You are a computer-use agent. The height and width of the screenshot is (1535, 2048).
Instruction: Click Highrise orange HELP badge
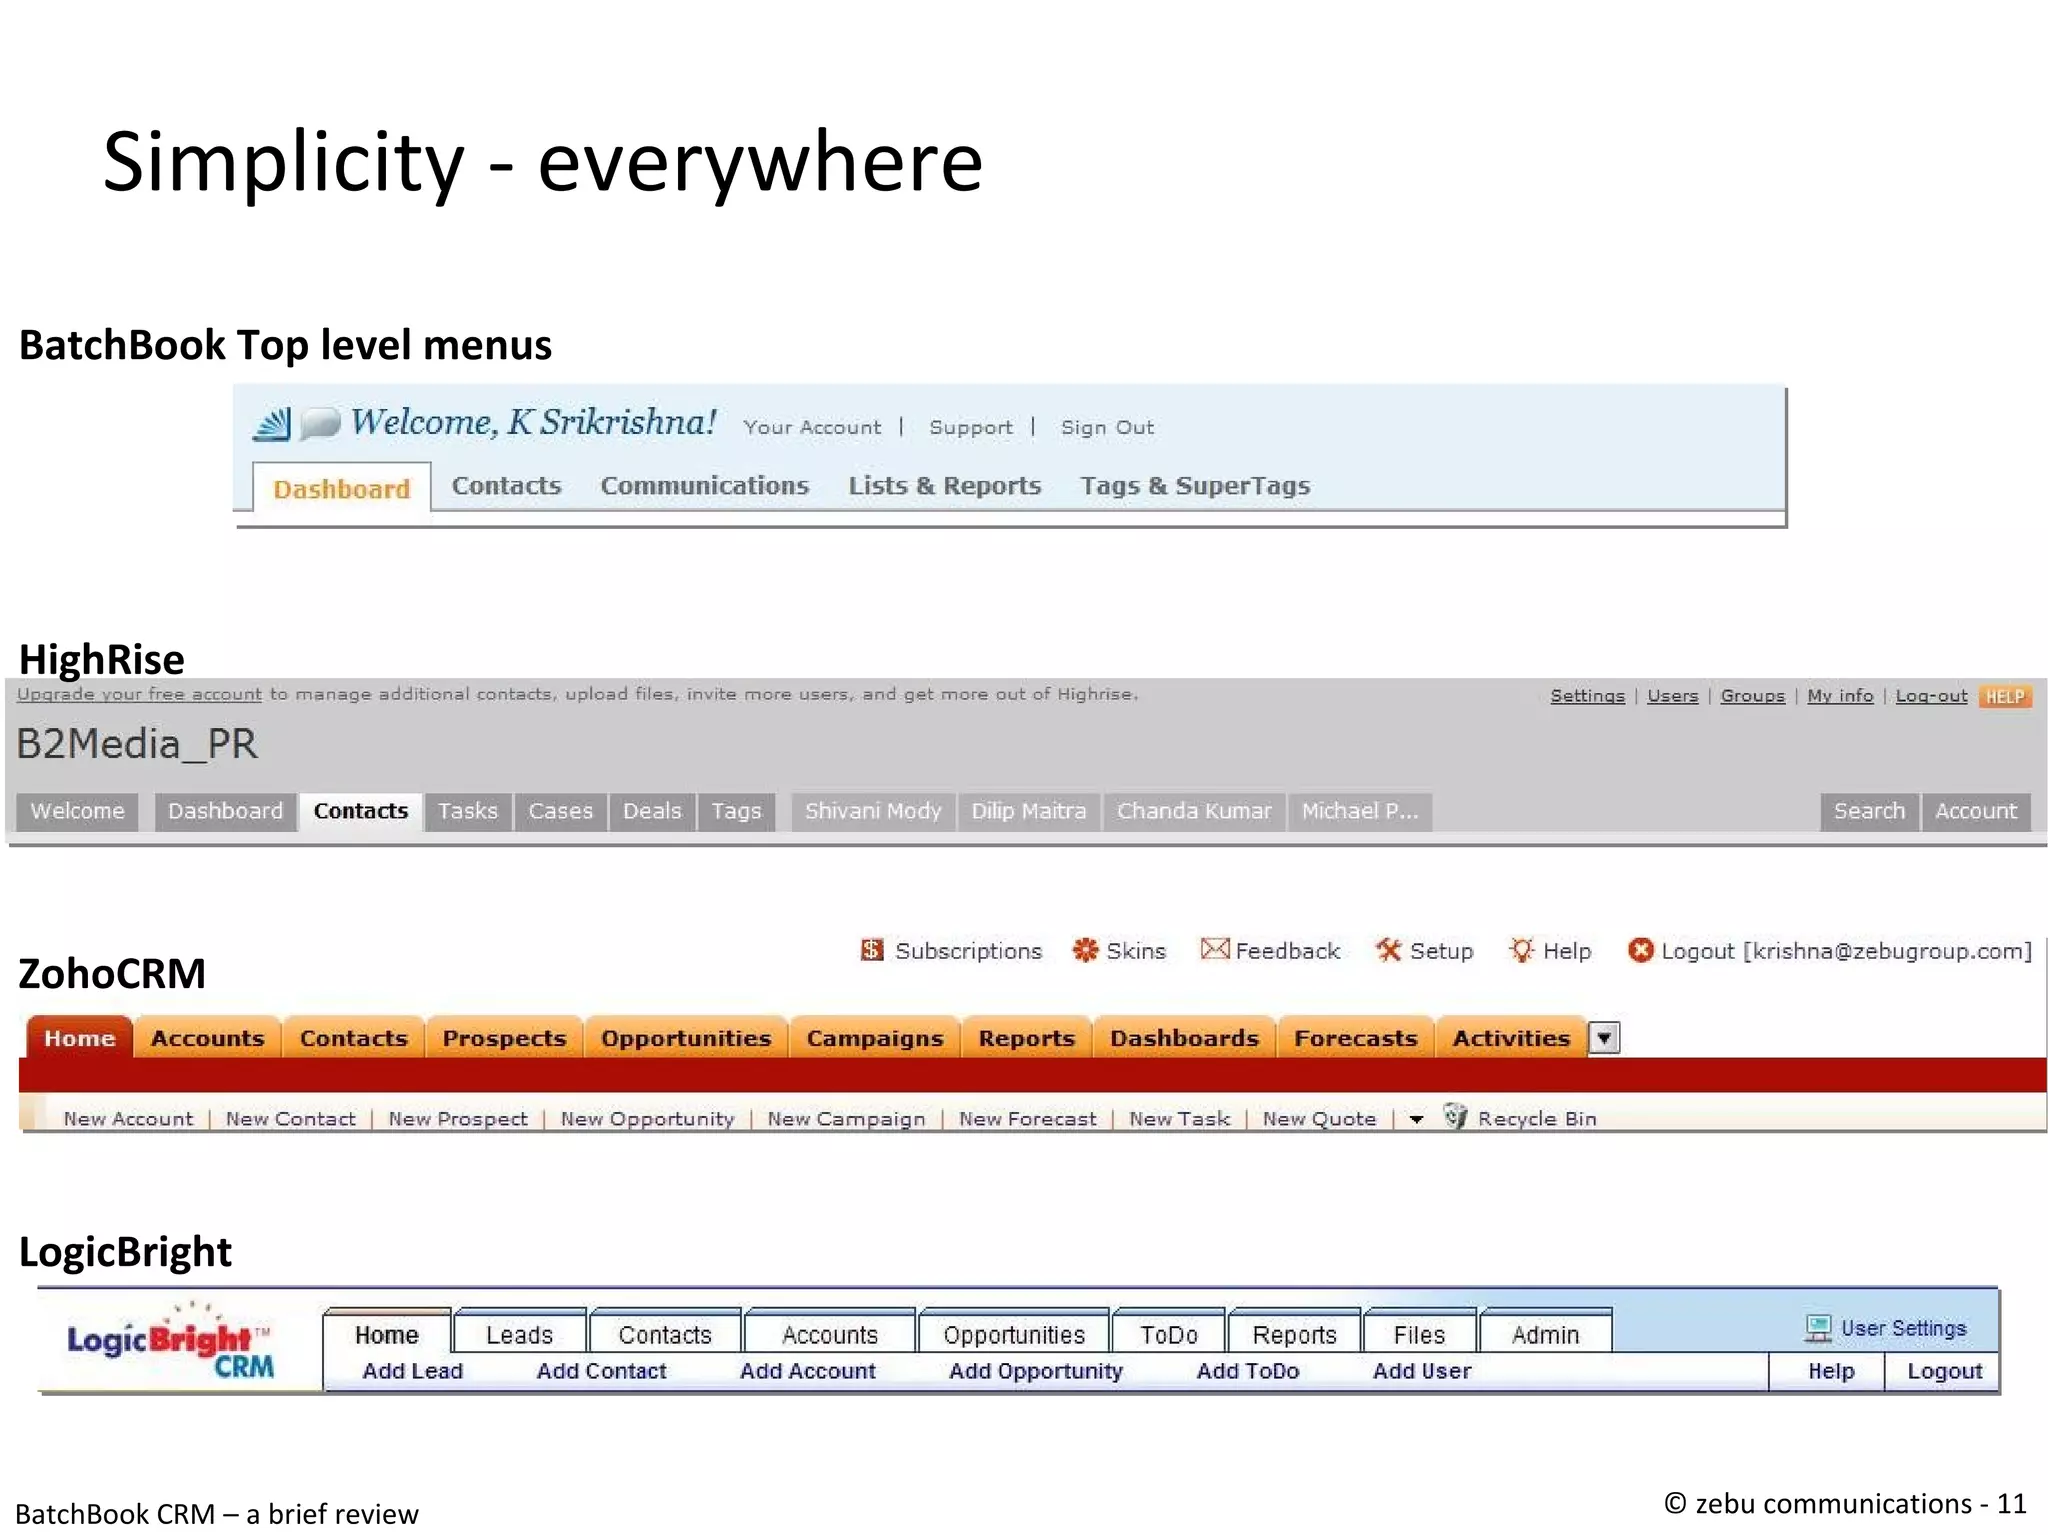click(x=2005, y=696)
